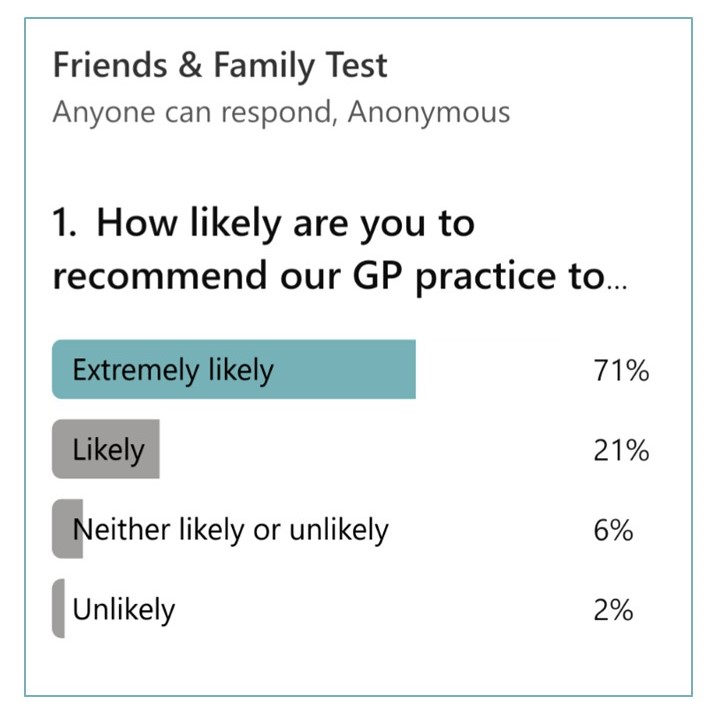The width and height of the screenshot is (713, 717).
Task: Click the ampersand in the survey title
Action: 190,65
